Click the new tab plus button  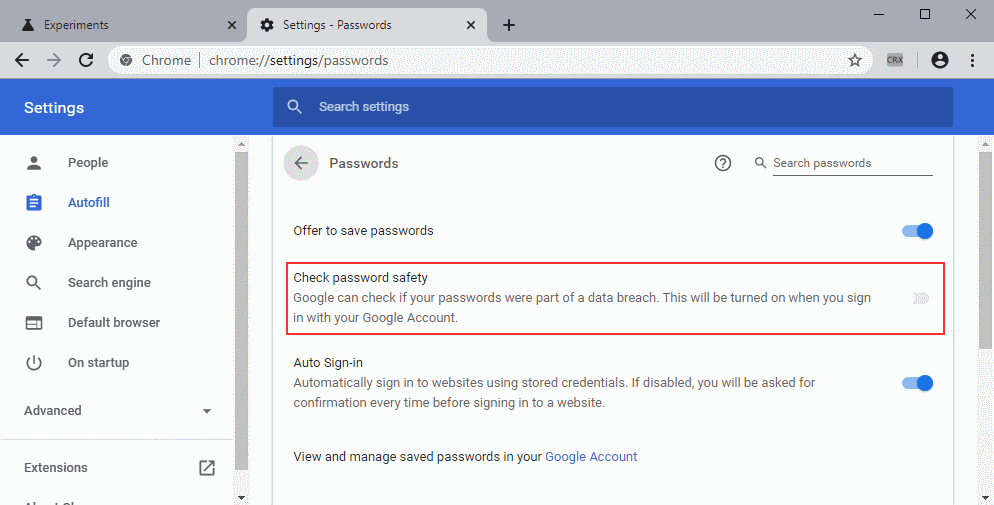click(509, 25)
